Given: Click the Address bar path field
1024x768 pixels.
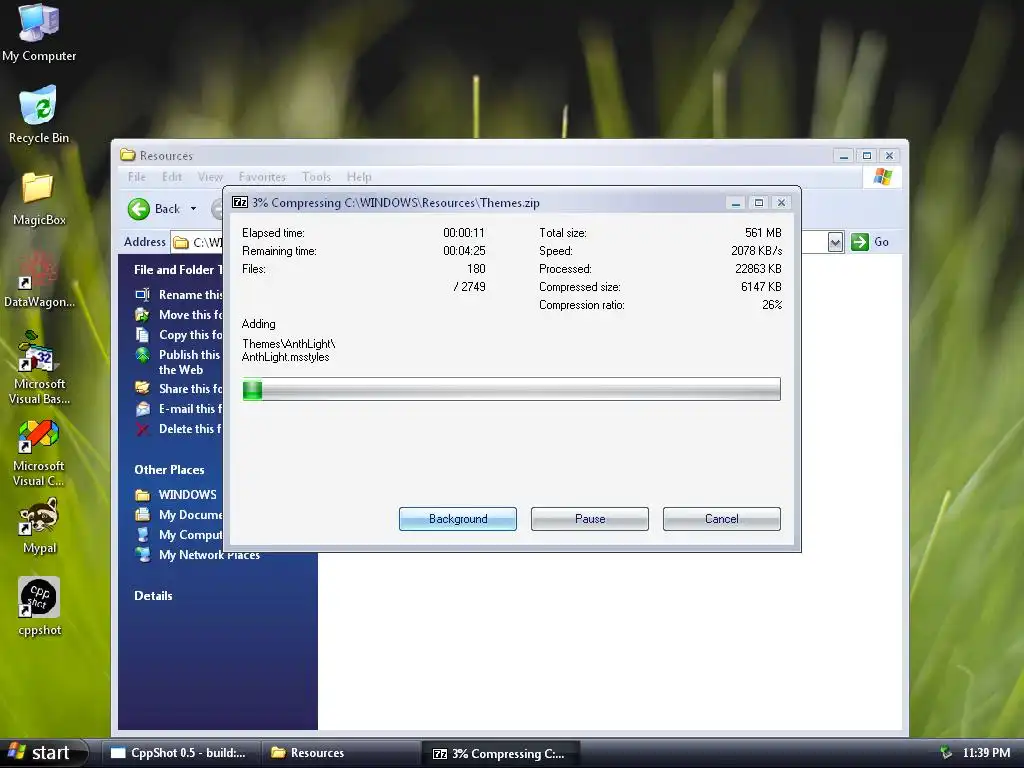Looking at the screenshot, I should [197, 242].
